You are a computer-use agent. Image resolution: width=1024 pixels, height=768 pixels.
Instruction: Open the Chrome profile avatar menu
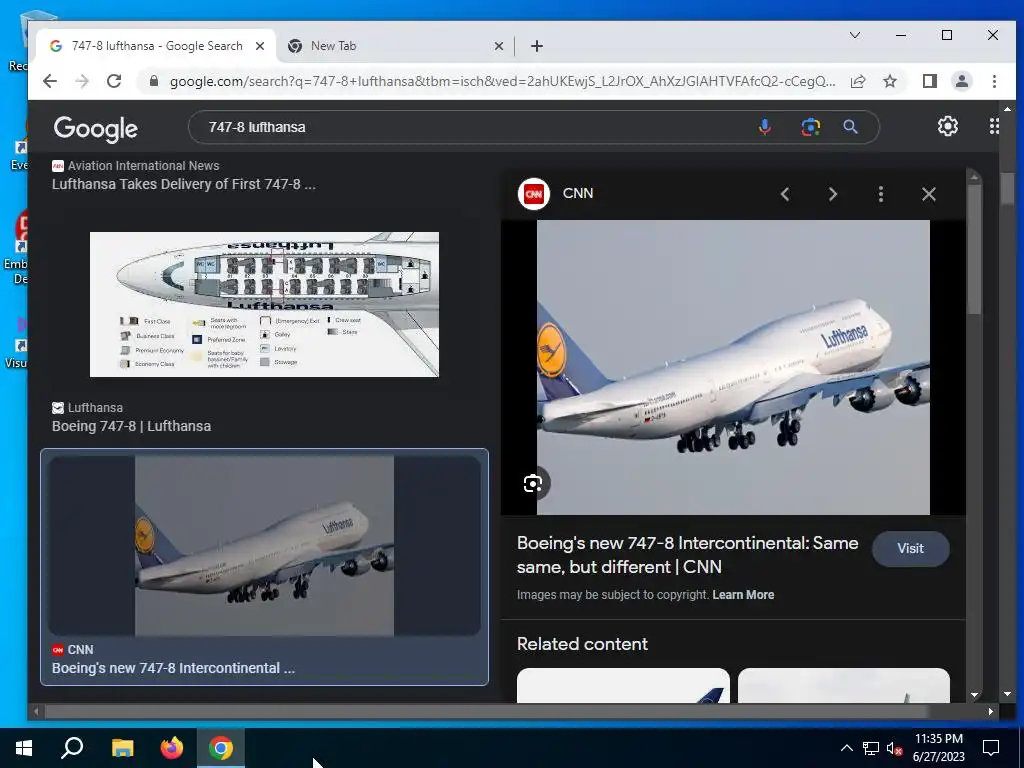[x=961, y=81]
